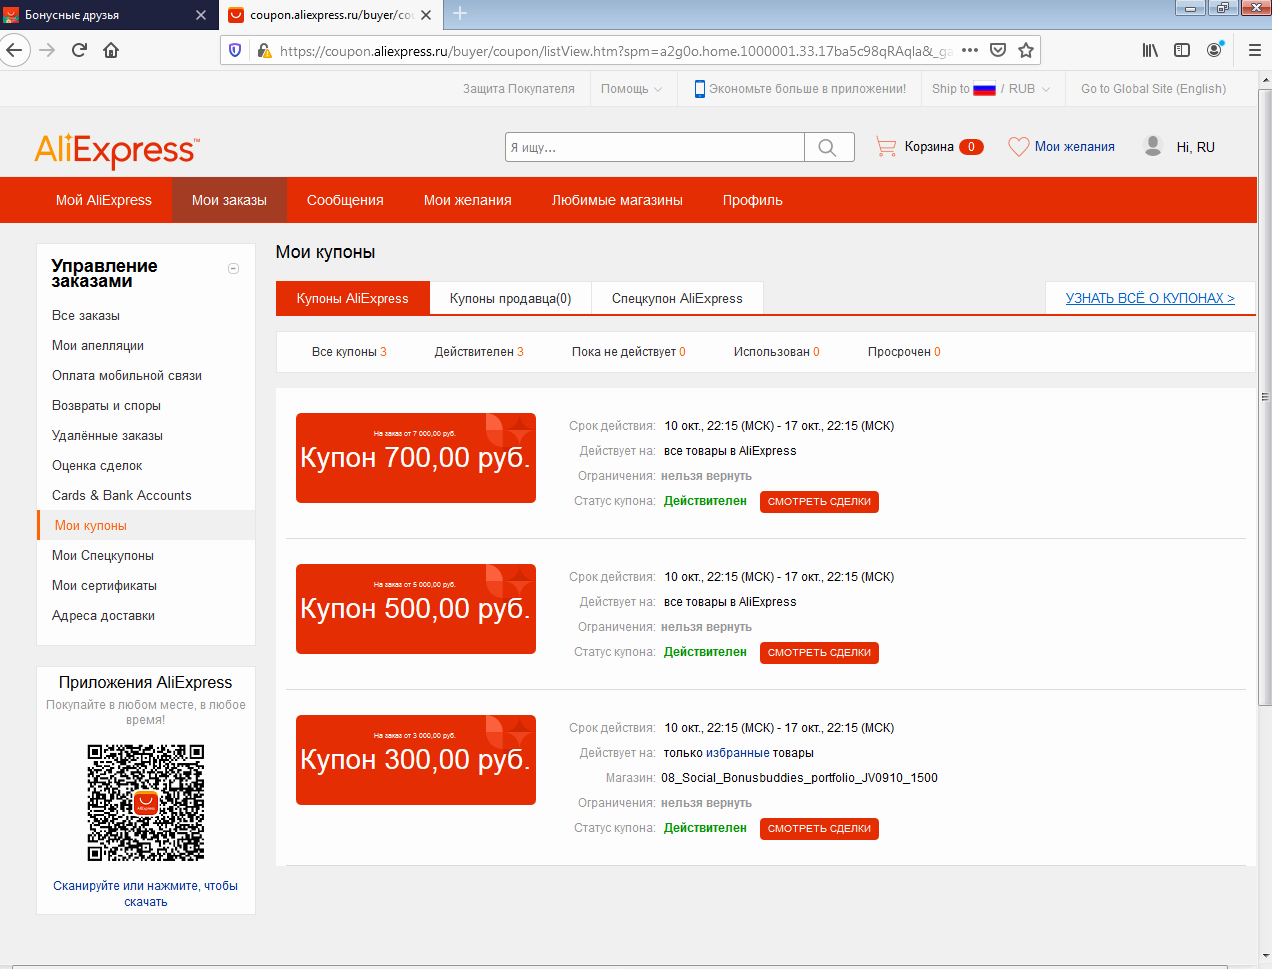The image size is (1272, 969).
Task: Filter by Просрочен 0
Action: (x=904, y=352)
